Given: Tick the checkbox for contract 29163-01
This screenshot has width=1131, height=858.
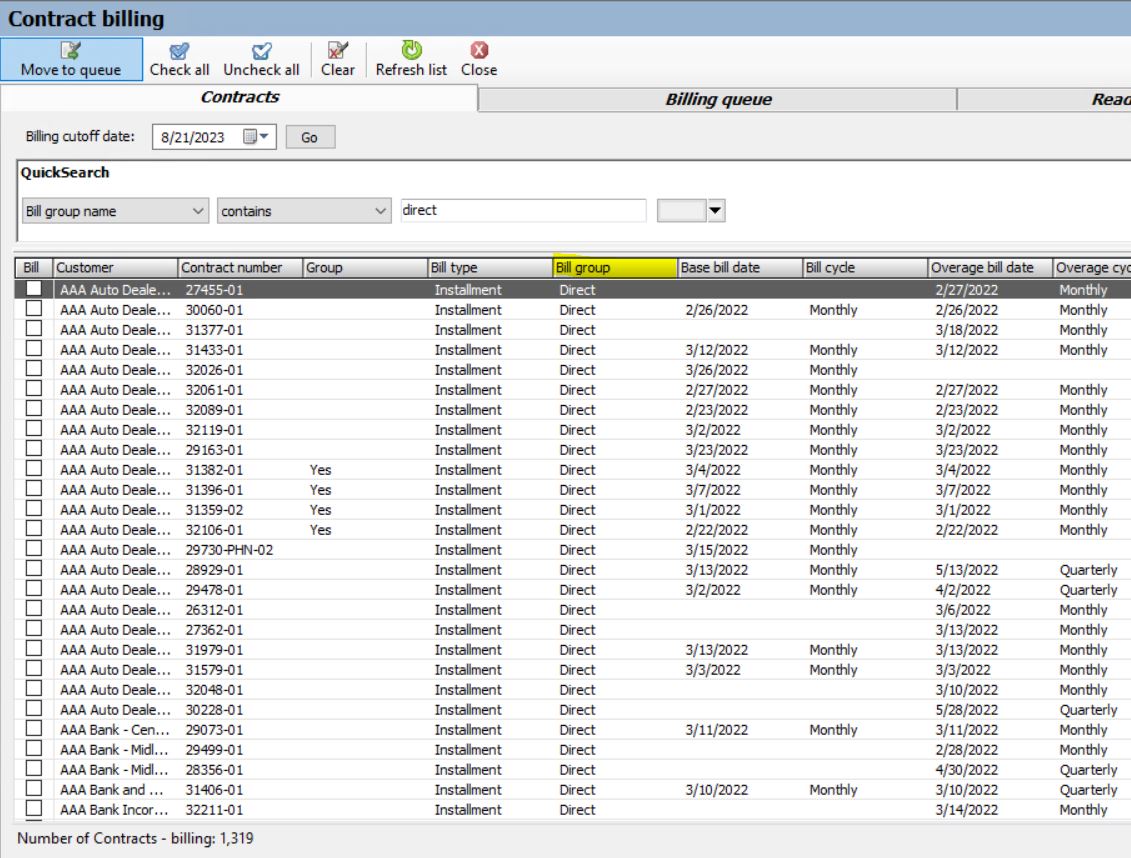Looking at the screenshot, I should 33,448.
